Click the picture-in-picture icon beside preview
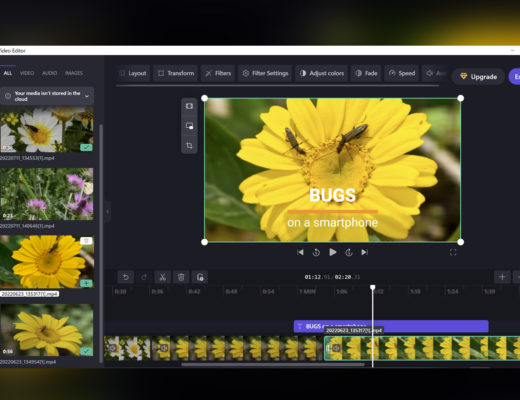The width and height of the screenshot is (520, 400). point(189,126)
